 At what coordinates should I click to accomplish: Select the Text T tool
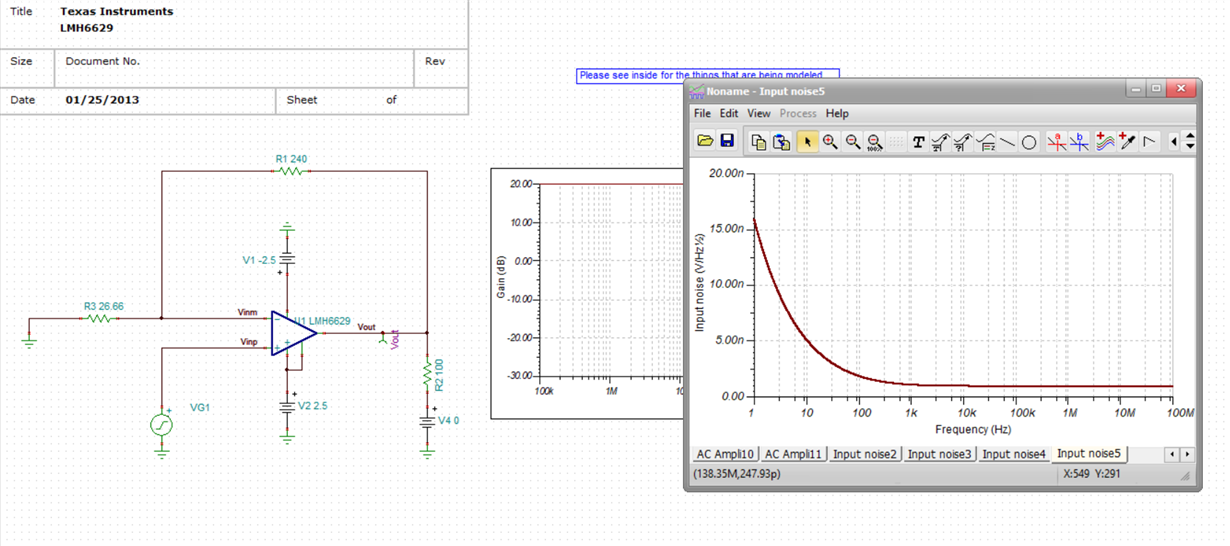(x=919, y=142)
